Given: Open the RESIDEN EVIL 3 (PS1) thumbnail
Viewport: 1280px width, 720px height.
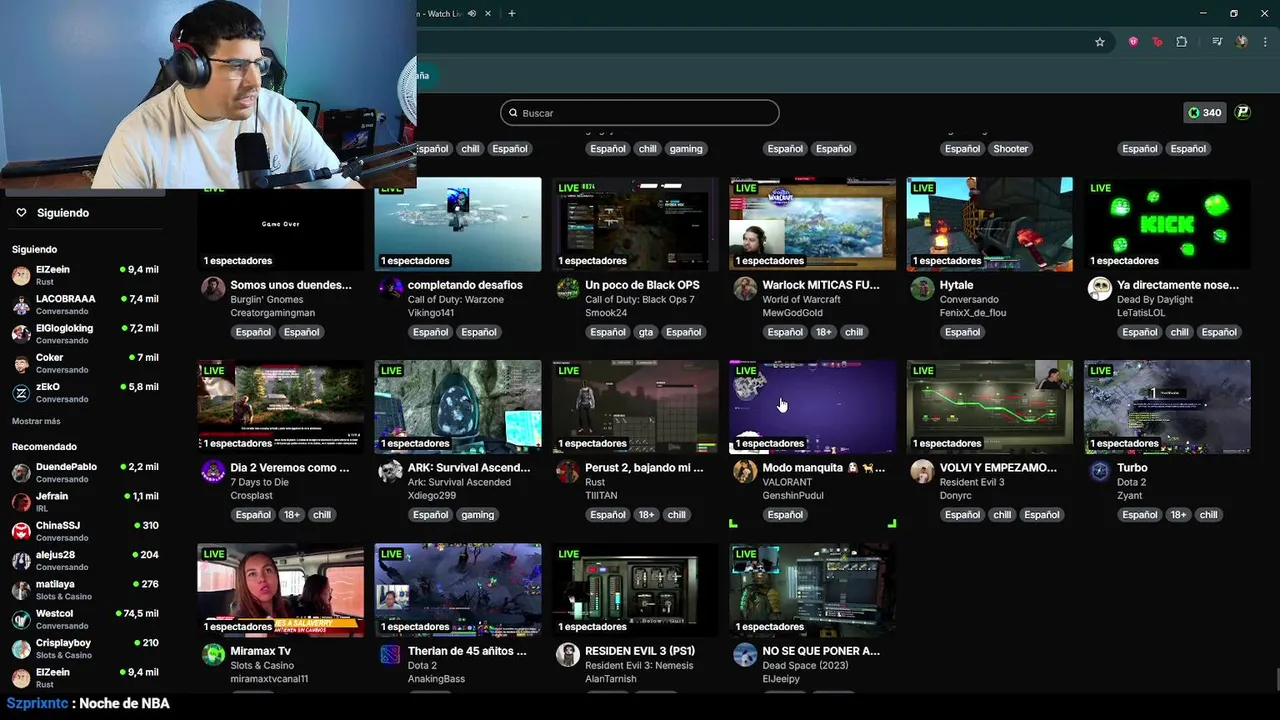Looking at the screenshot, I should pyautogui.click(x=635, y=590).
